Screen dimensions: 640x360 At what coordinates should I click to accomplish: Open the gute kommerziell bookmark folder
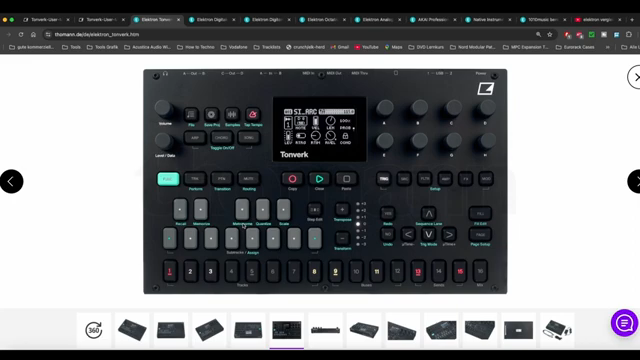(x=31, y=47)
